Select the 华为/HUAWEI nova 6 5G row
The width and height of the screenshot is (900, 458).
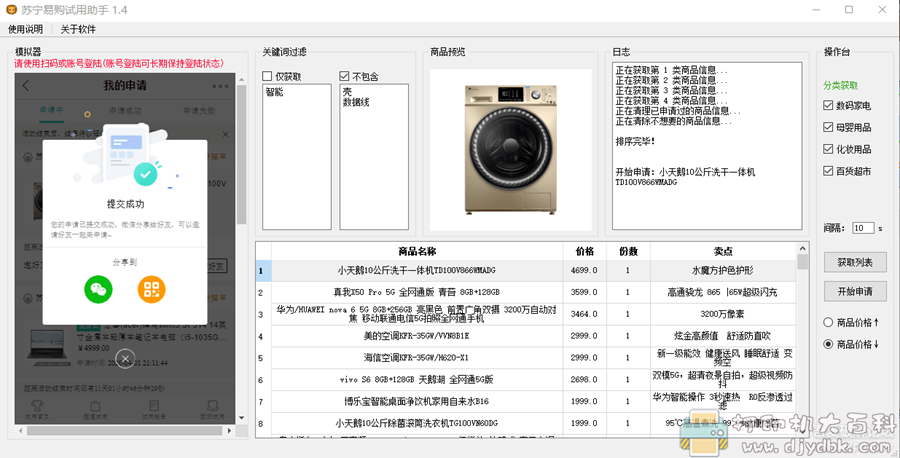[x=417, y=314]
